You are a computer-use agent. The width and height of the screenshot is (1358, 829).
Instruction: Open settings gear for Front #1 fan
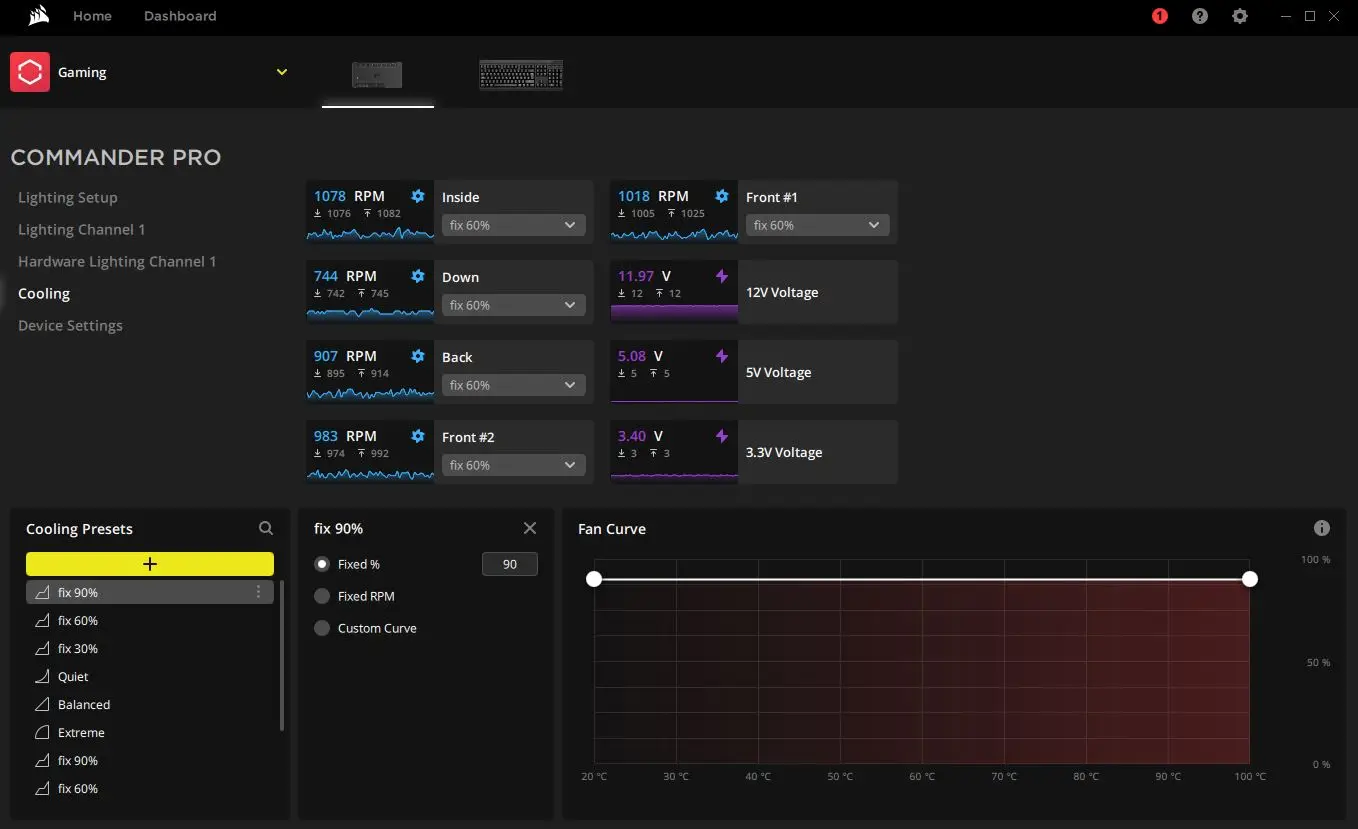point(722,196)
